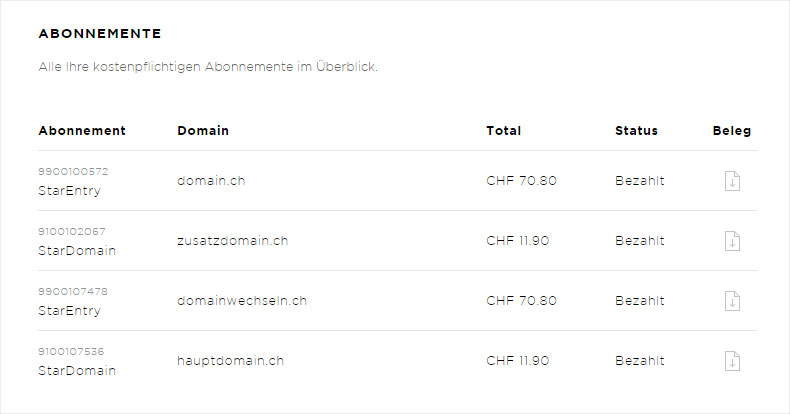The height and width of the screenshot is (414, 790).
Task: Download receipt for zusatzdomain.ch subscription
Action: pos(732,241)
